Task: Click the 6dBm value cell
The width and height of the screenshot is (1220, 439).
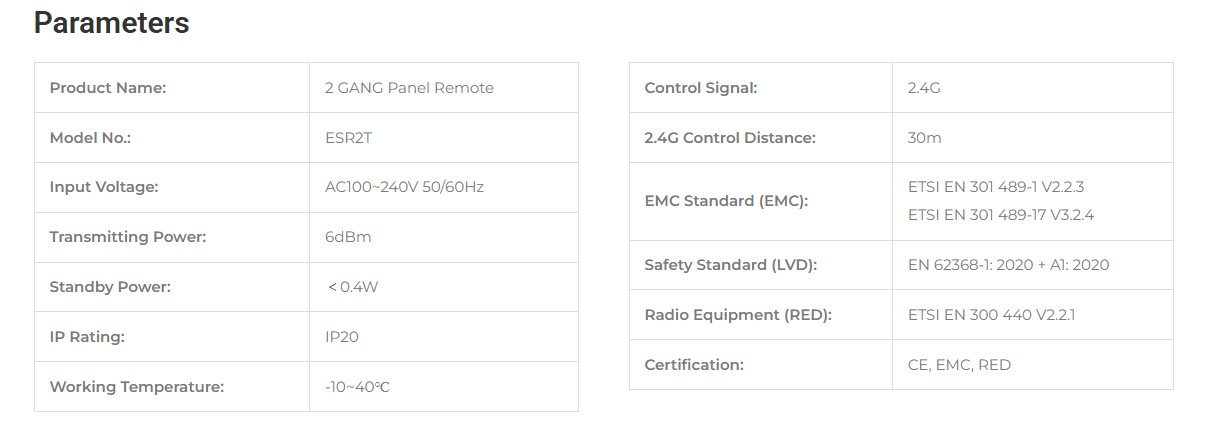Action: click(x=348, y=237)
